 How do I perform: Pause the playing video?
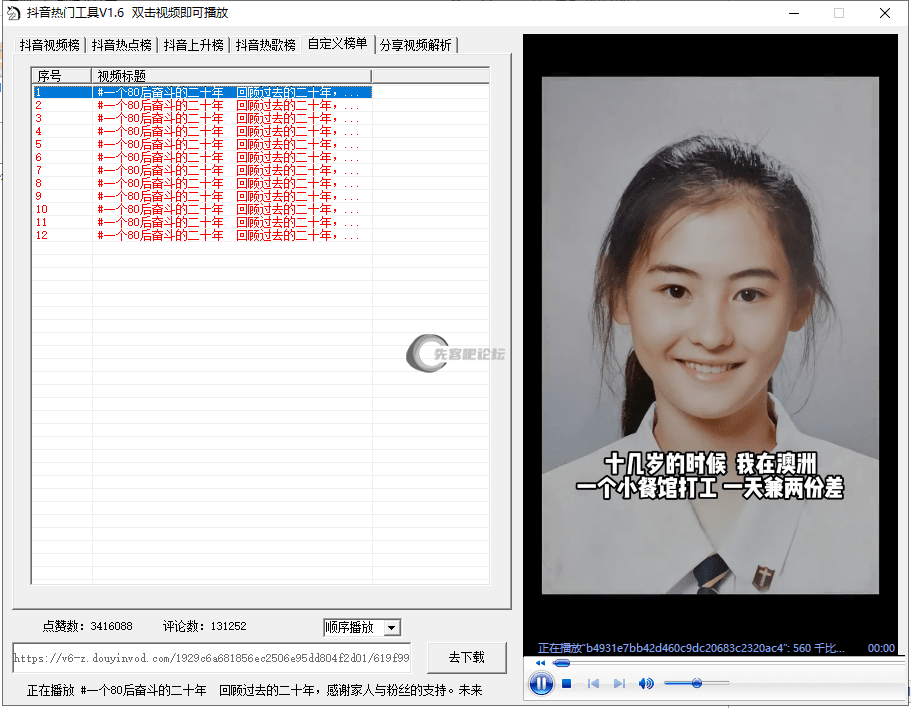point(540,684)
